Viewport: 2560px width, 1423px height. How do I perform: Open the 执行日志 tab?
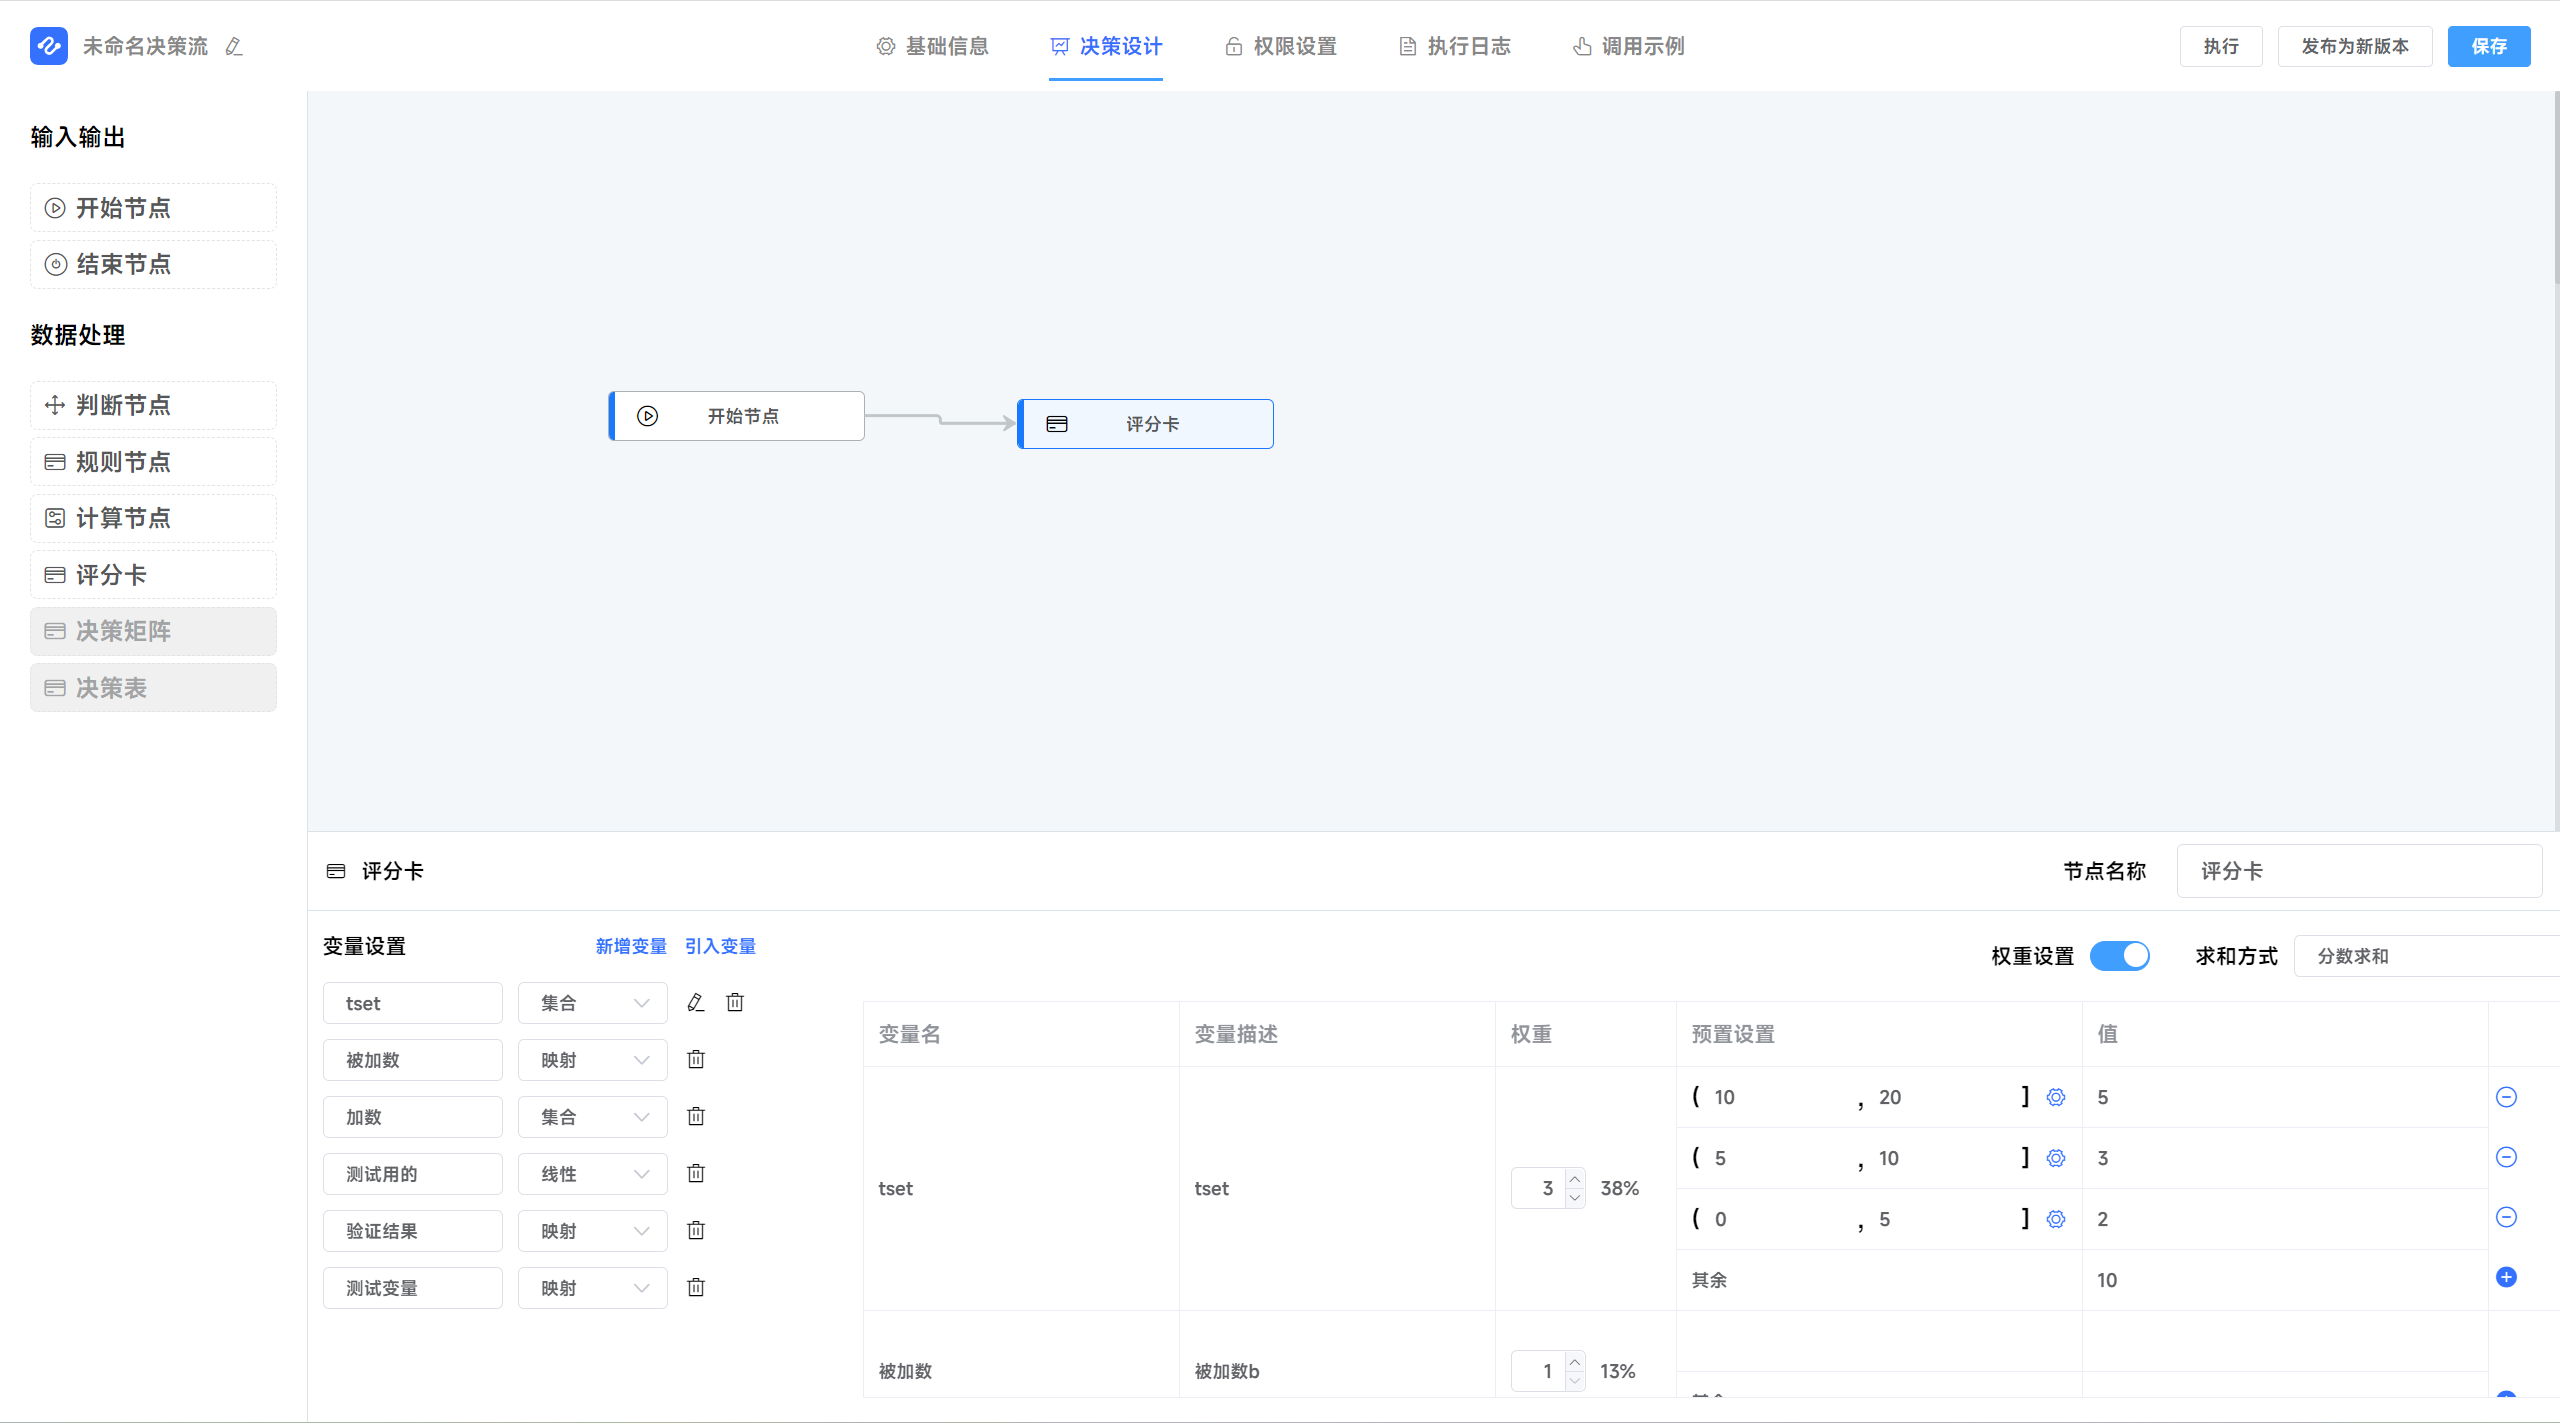[1455, 46]
